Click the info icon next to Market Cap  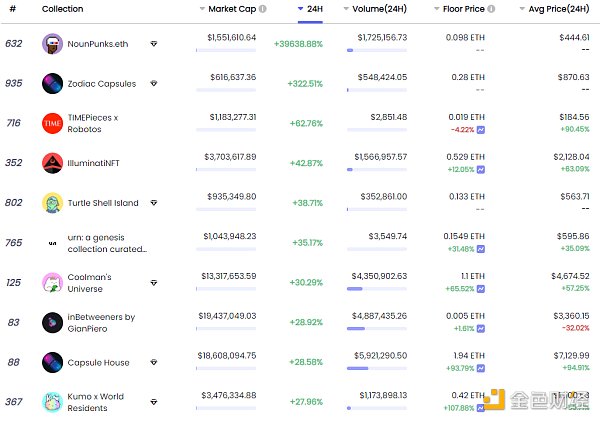262,9
